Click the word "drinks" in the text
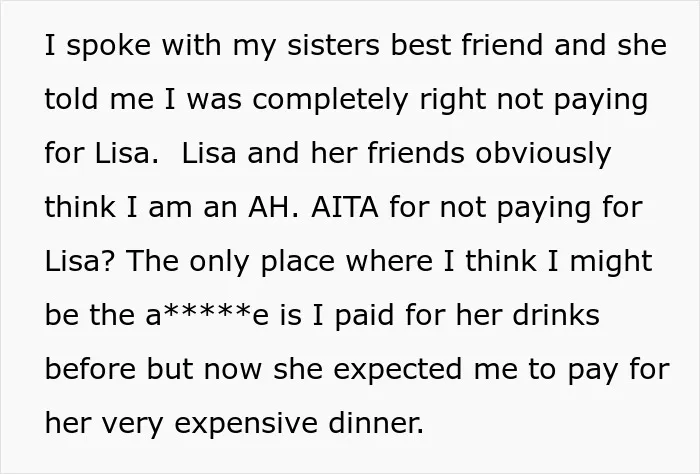Screen dimensions: 700x474 point(556,314)
